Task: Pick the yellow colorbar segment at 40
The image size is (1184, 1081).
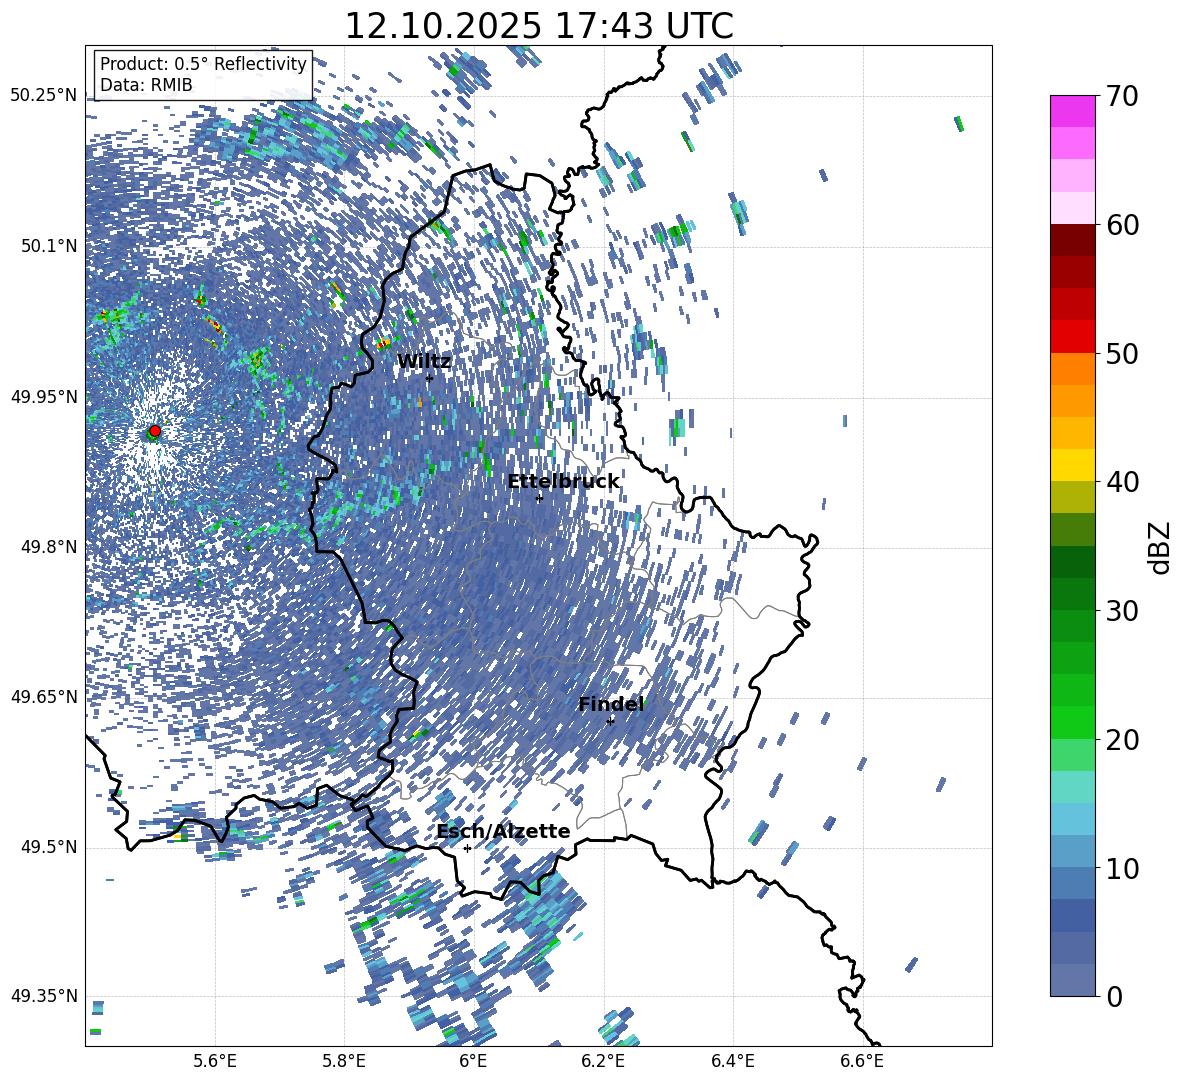Action: tap(1072, 466)
